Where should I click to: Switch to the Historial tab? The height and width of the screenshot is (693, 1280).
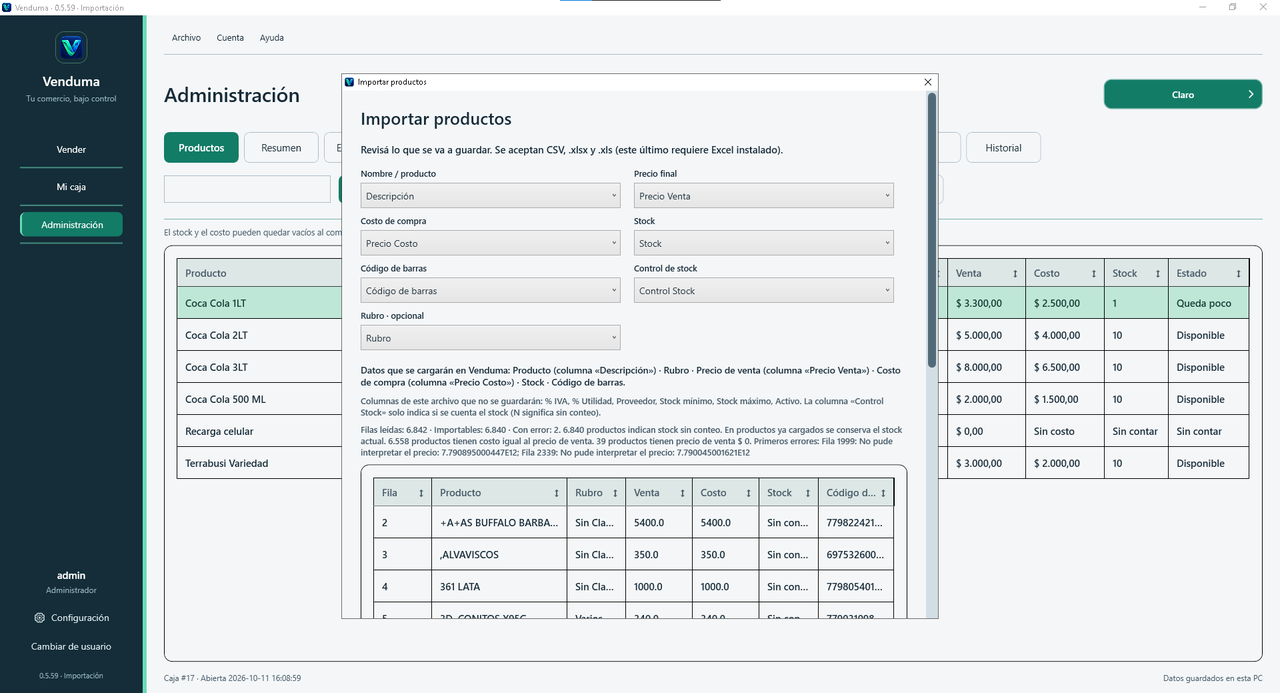(1003, 148)
